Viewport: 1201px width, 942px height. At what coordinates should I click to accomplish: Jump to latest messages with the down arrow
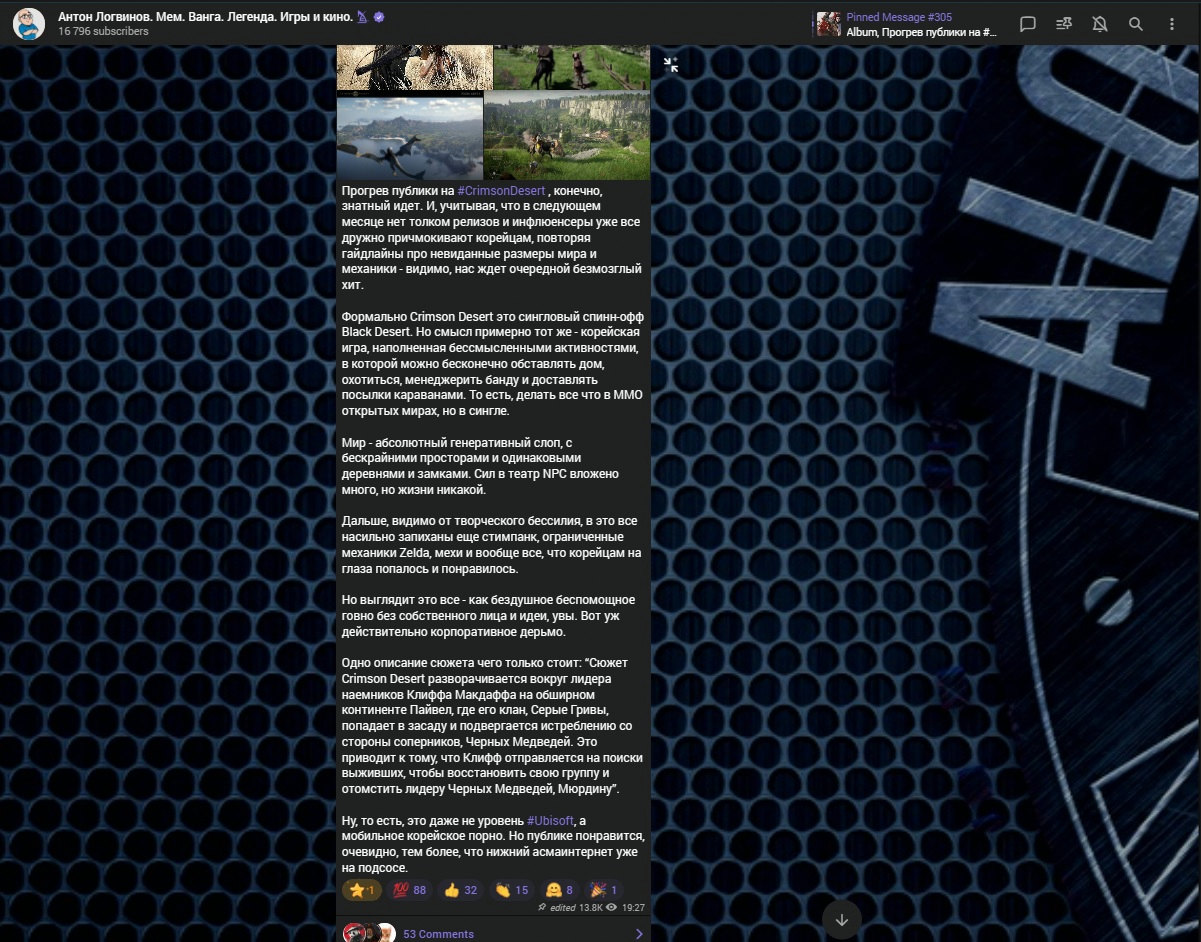tap(841, 920)
